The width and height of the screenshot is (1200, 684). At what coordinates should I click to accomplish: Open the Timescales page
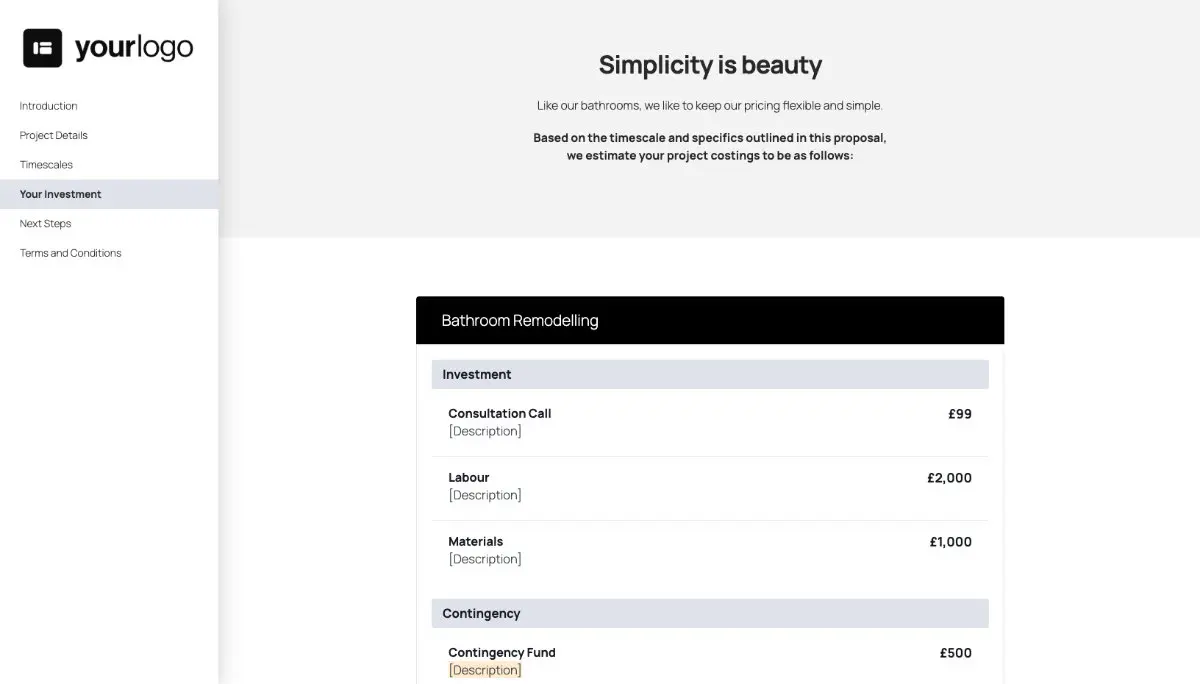(x=46, y=164)
